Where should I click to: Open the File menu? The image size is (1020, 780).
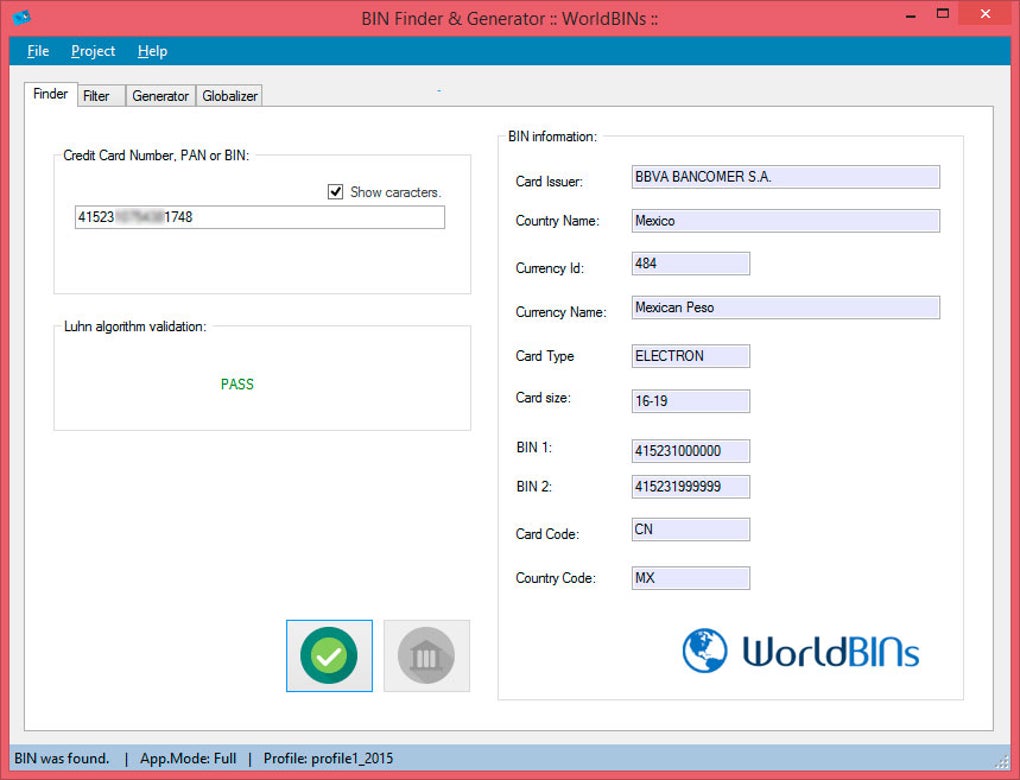click(38, 51)
